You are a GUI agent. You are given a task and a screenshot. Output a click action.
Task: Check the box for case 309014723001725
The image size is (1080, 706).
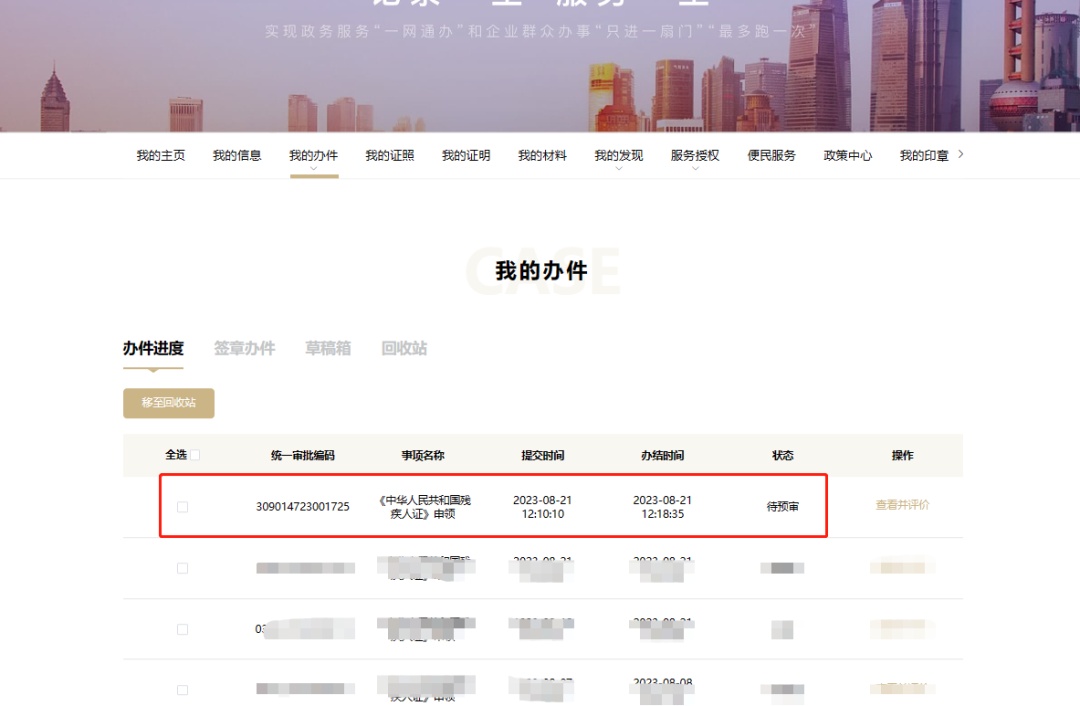click(182, 507)
